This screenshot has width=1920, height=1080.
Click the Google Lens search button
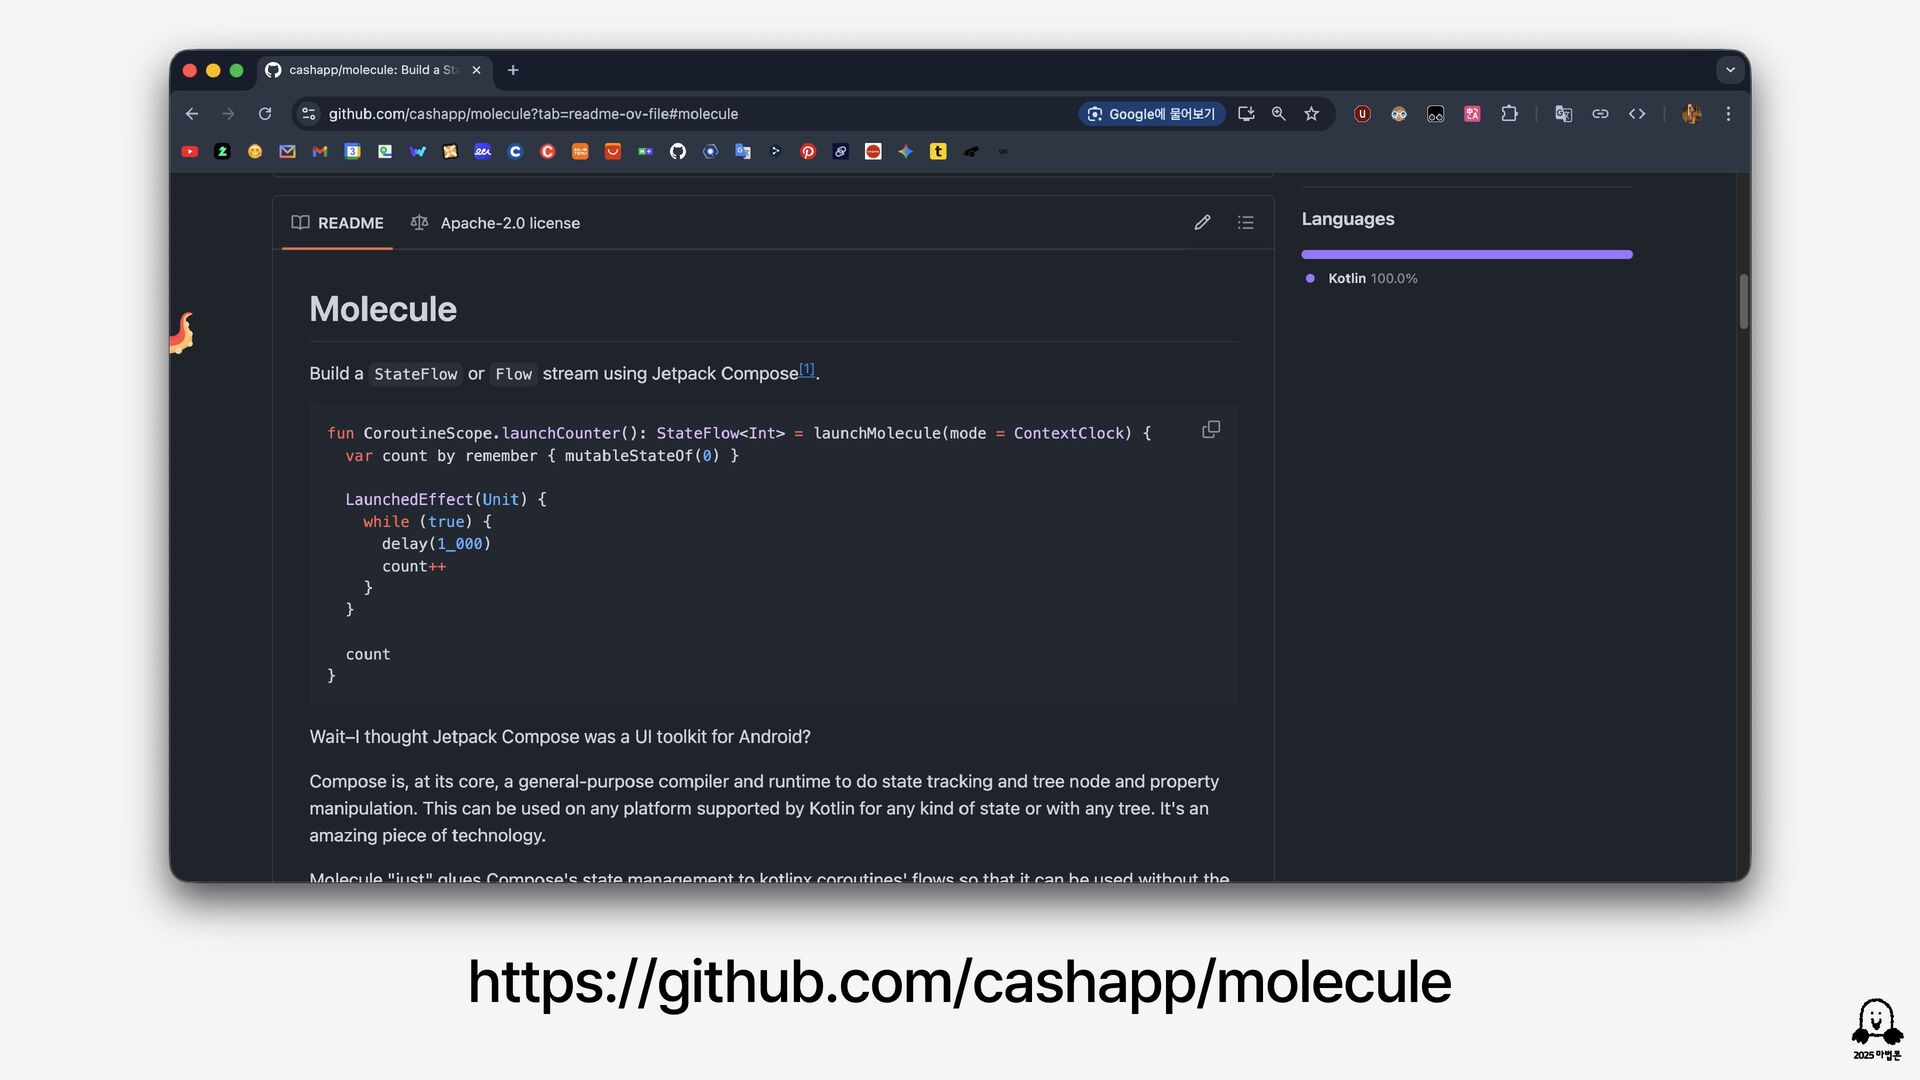point(1151,114)
